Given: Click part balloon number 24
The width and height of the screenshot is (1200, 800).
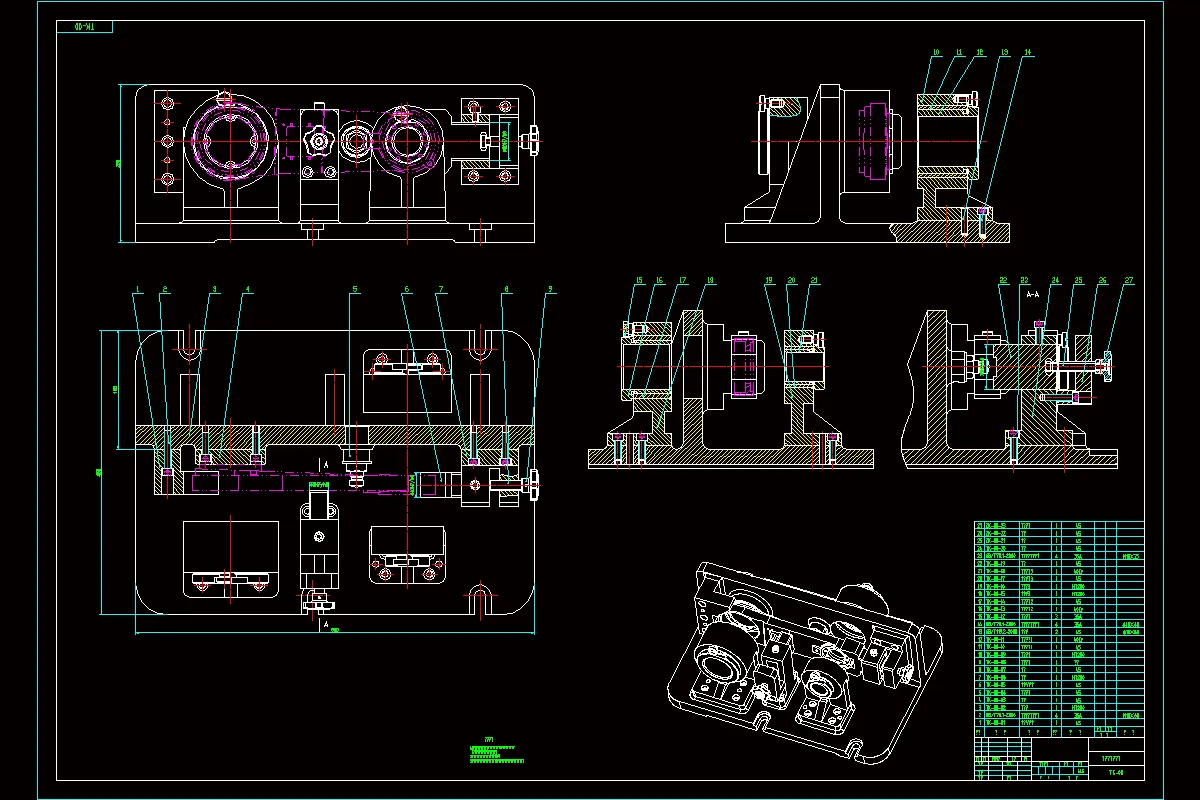Looking at the screenshot, I should click(1055, 281).
